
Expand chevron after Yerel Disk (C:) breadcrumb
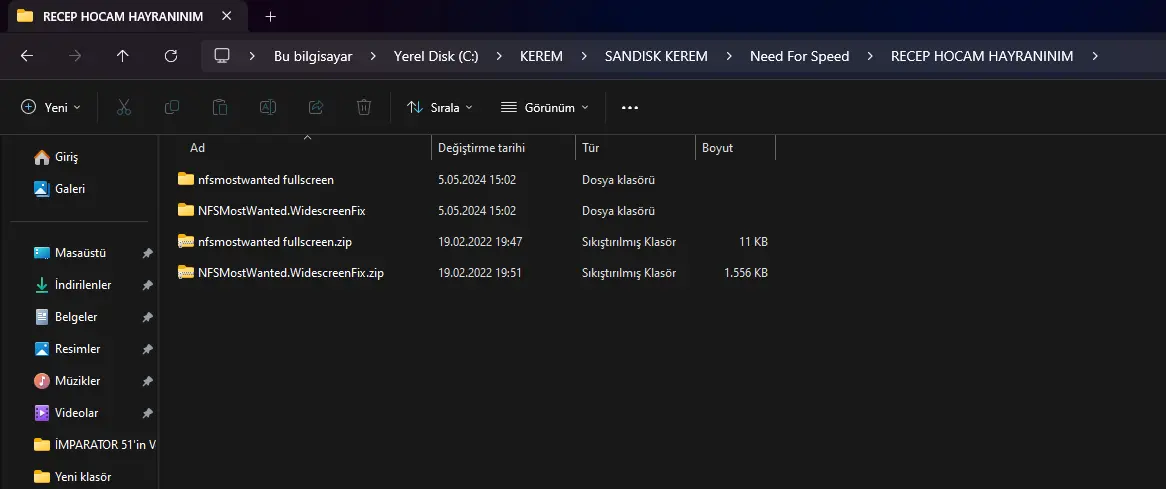499,56
